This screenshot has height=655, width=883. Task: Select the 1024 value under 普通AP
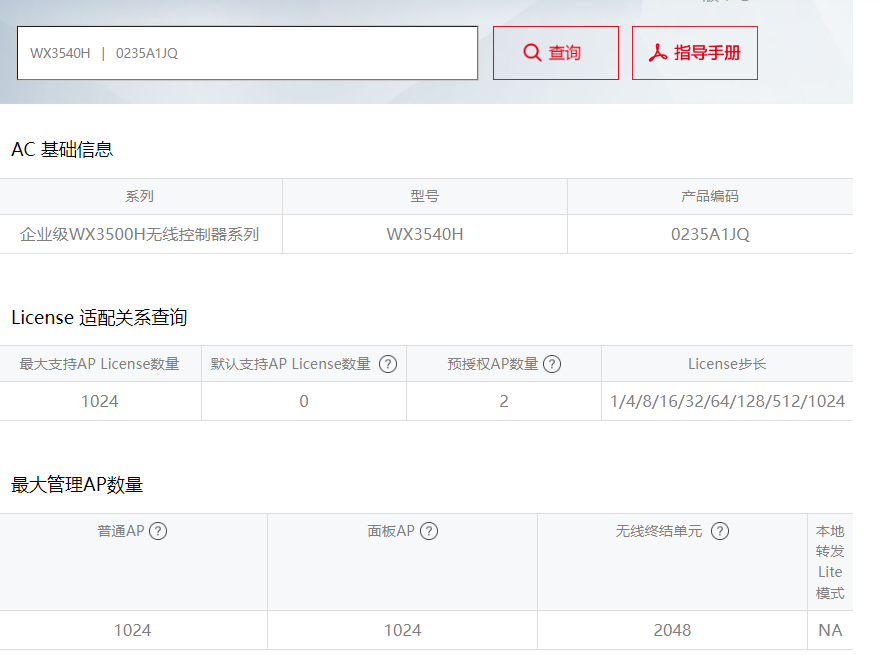(133, 630)
